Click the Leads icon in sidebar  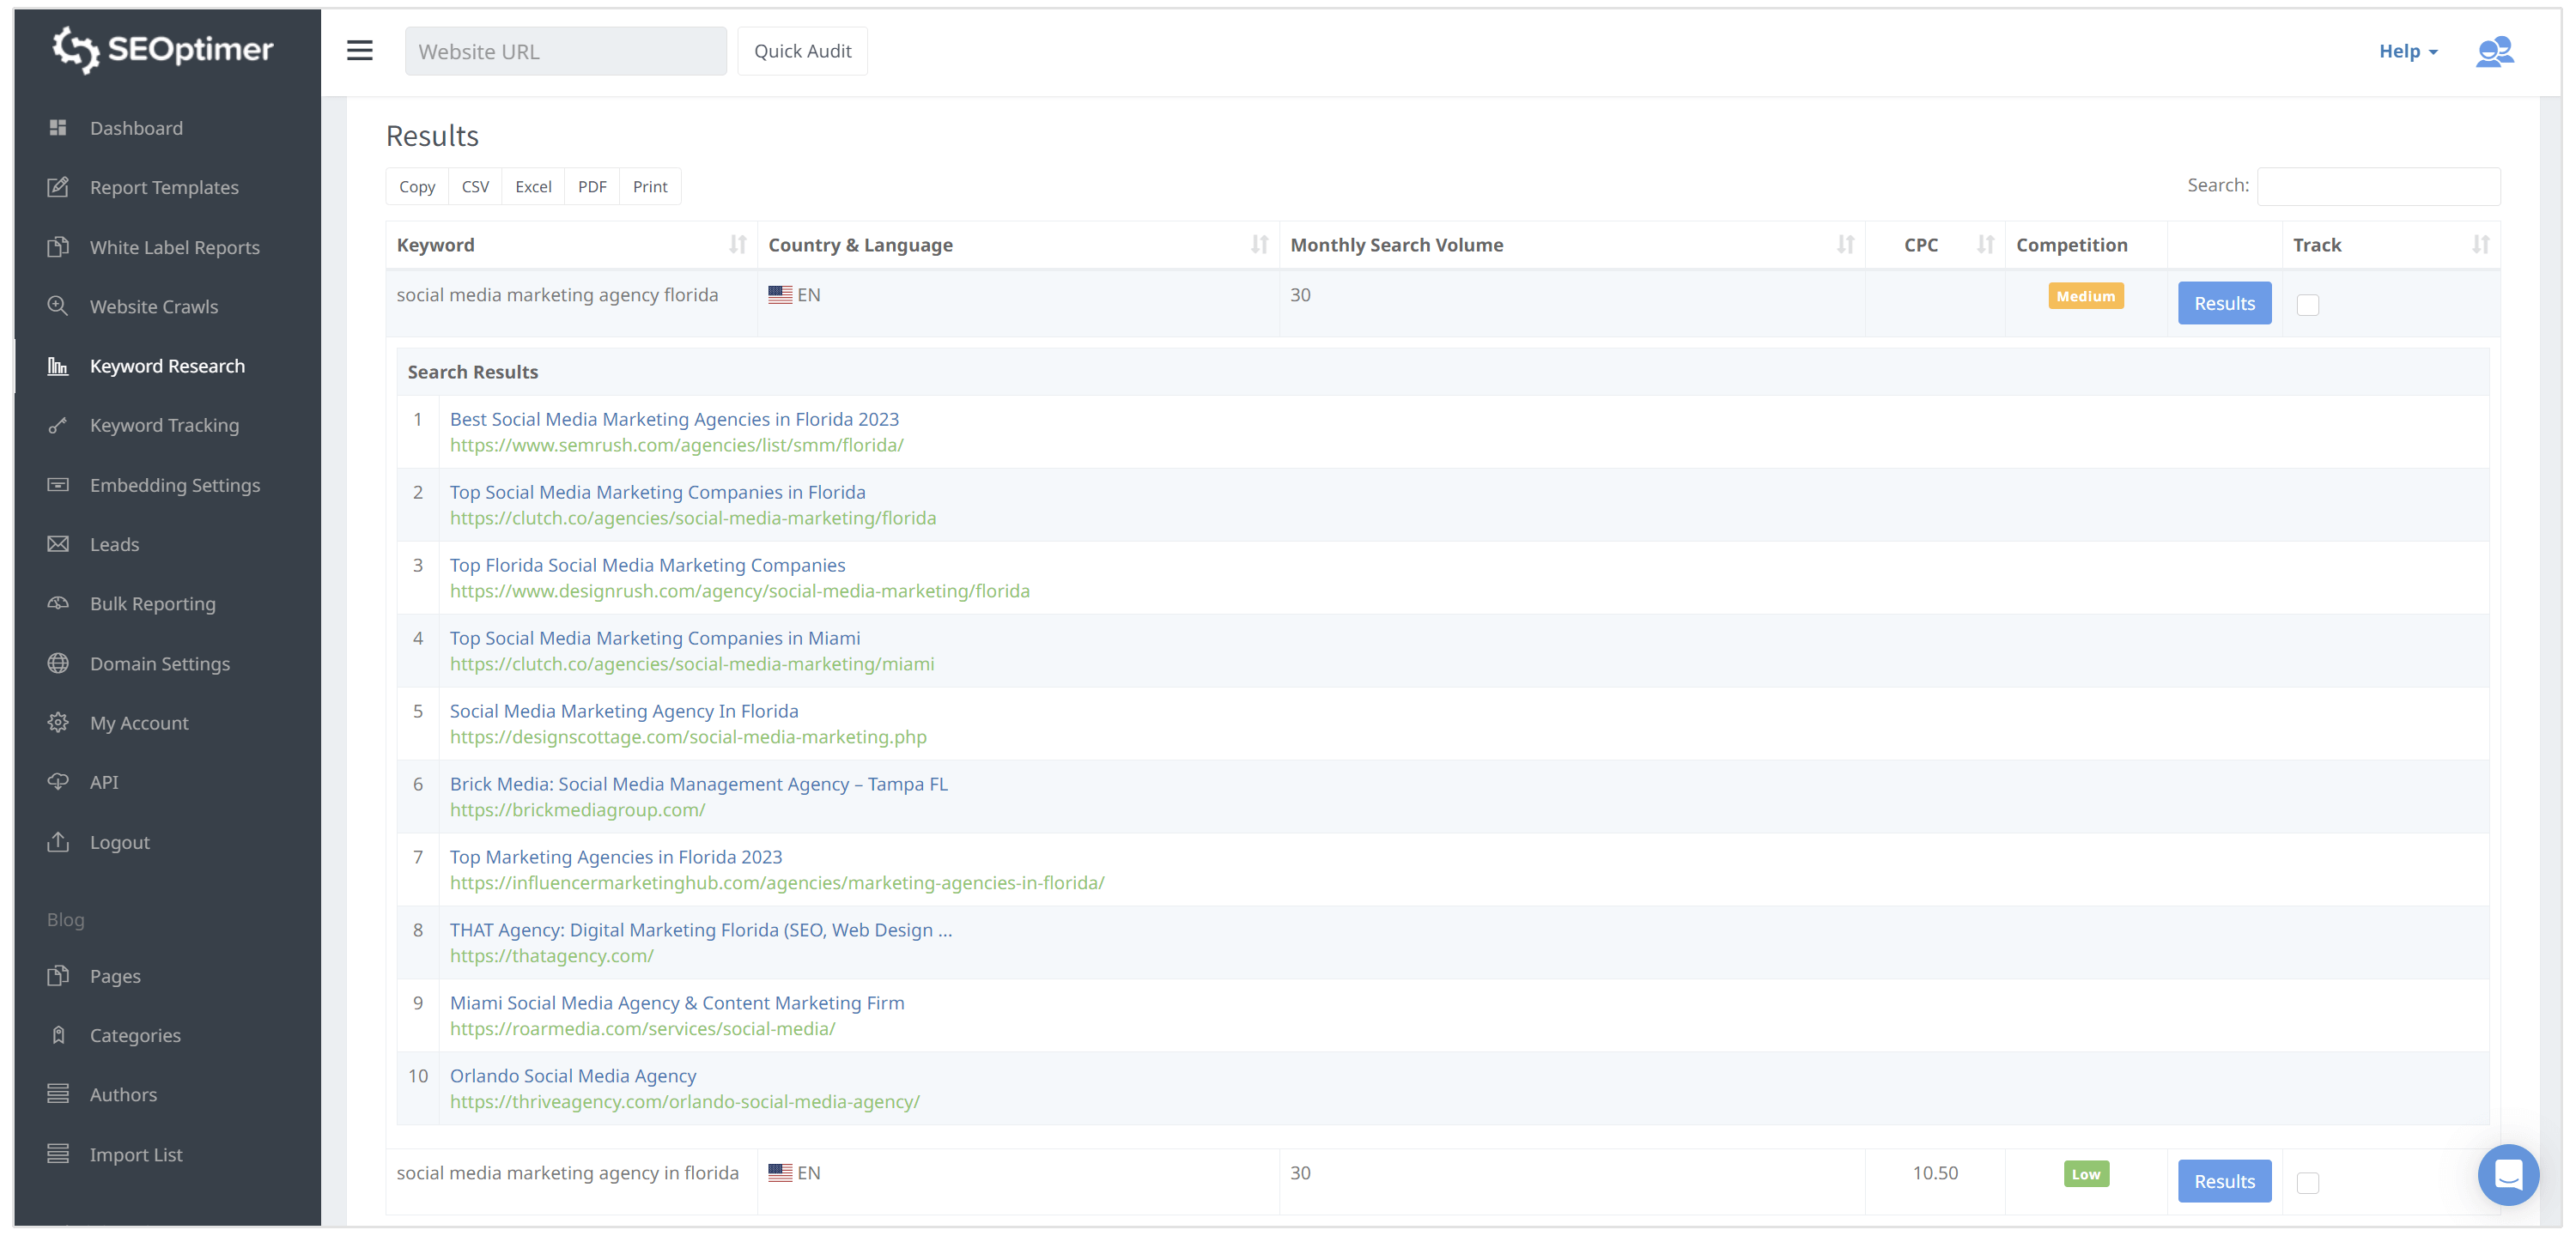click(58, 543)
